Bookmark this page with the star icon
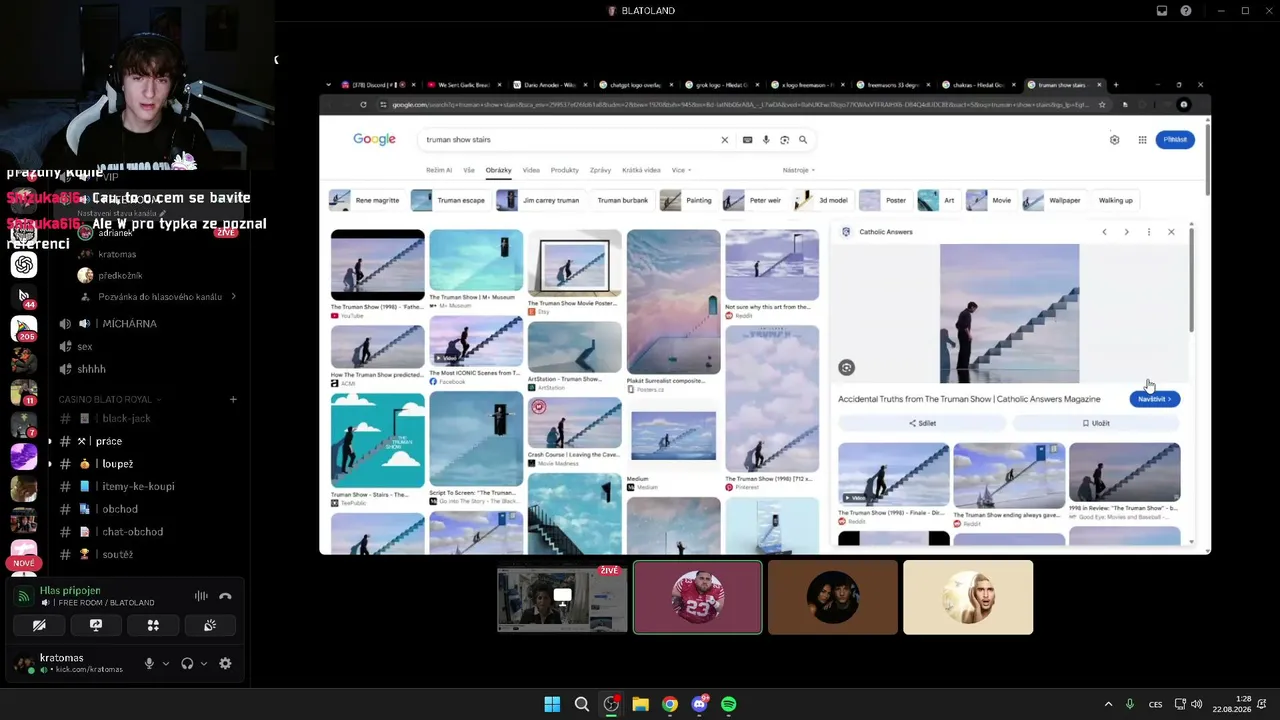The image size is (1280, 720). point(1102,105)
